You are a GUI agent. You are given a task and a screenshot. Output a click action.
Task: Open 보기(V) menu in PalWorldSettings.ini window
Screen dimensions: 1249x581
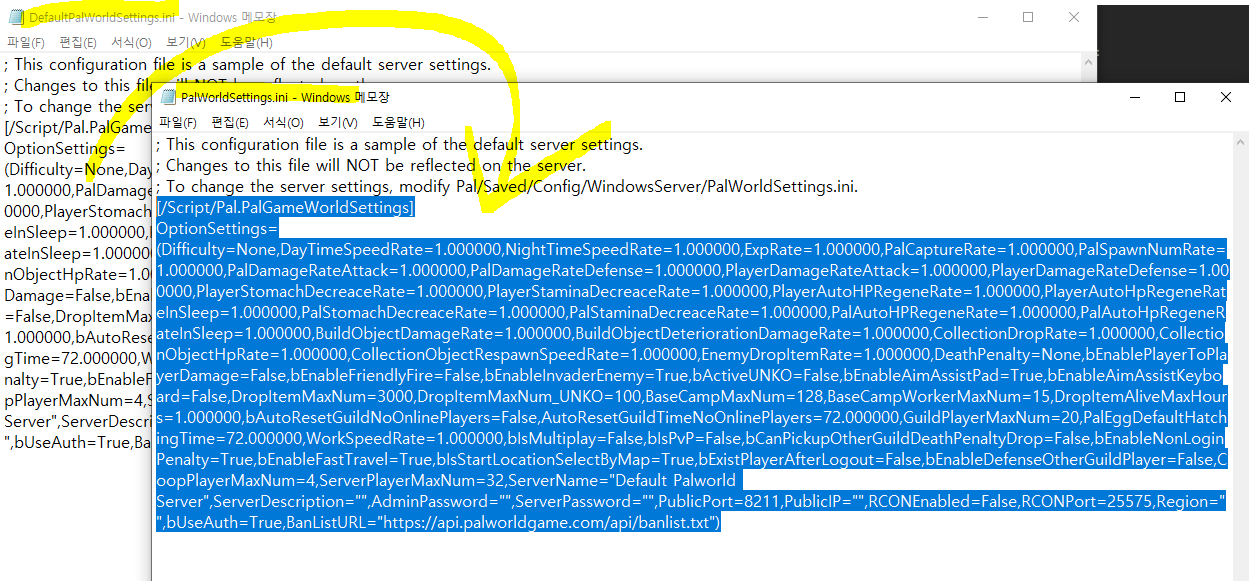click(x=338, y=122)
